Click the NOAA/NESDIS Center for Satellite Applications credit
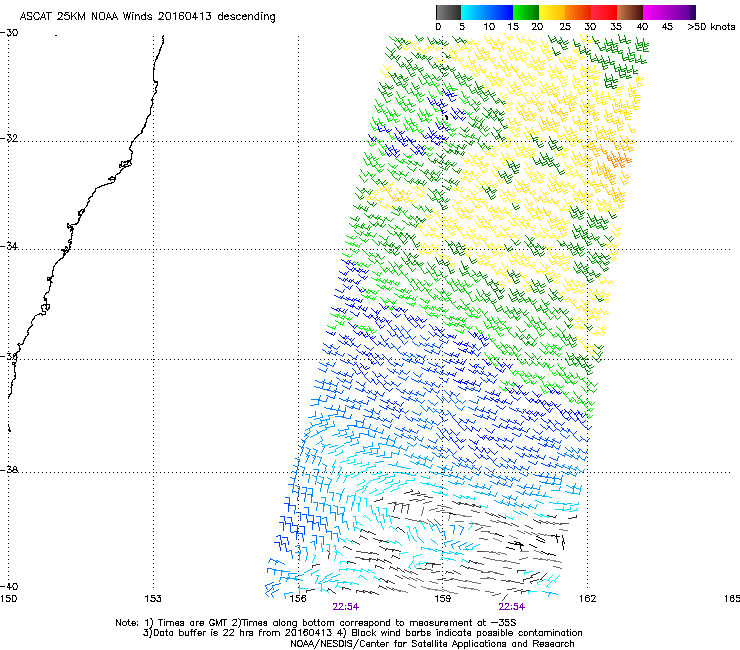 (x=432, y=644)
